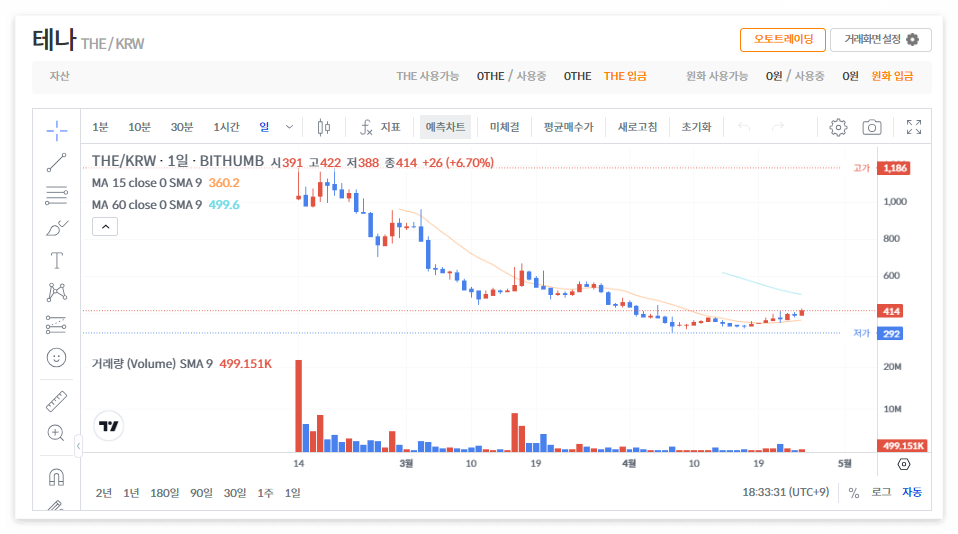Toggle the 예측차트 button
The image size is (958, 534).
click(445, 127)
